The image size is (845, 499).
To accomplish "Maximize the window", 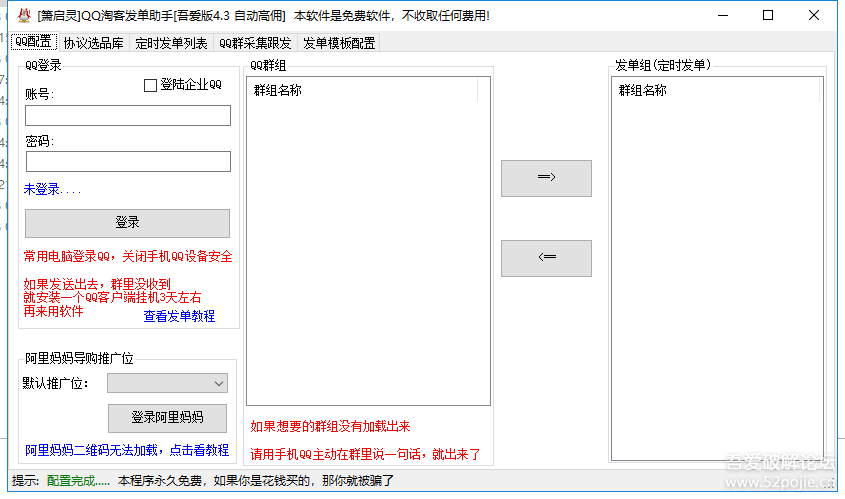I will tap(768, 15).
